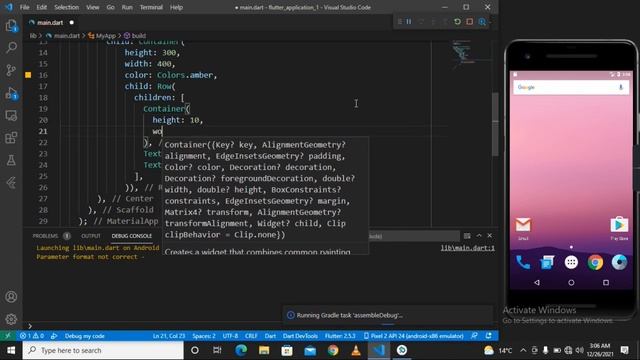Click Debug my code in status bar

click(x=84, y=336)
